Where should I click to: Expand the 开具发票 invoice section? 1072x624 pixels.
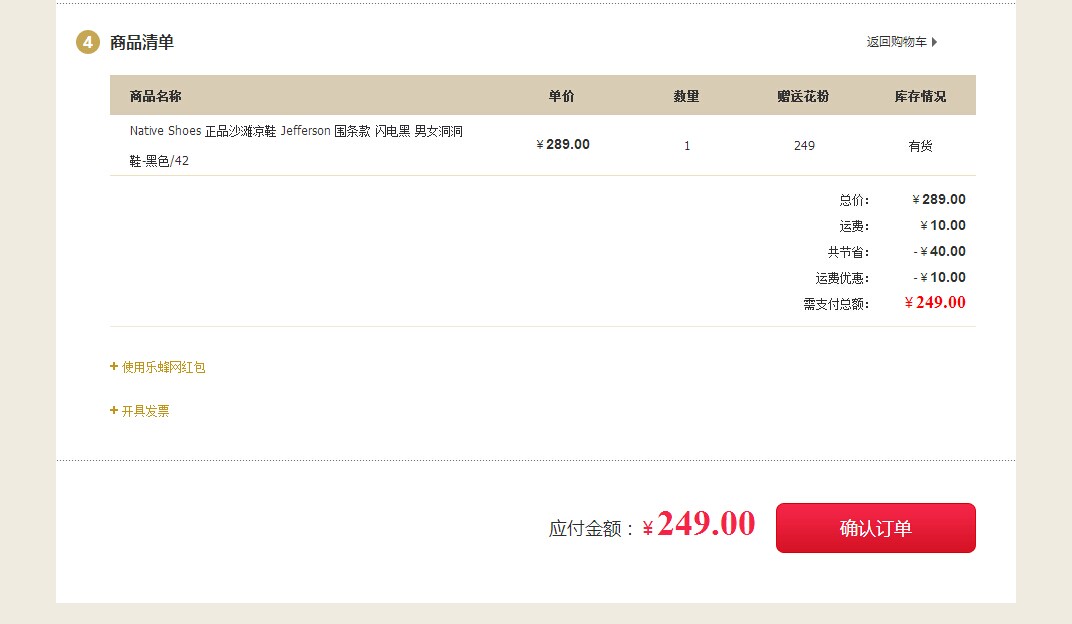145,411
